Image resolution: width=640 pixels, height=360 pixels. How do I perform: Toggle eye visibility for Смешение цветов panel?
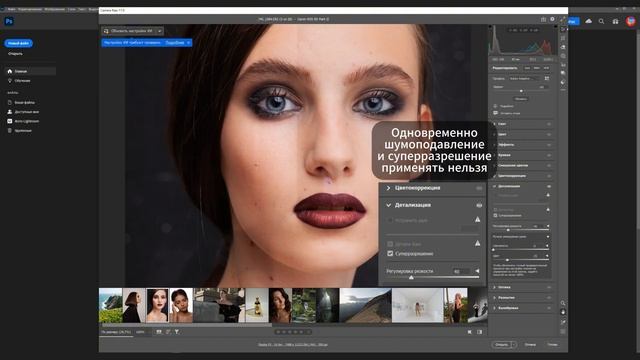[x=549, y=165]
